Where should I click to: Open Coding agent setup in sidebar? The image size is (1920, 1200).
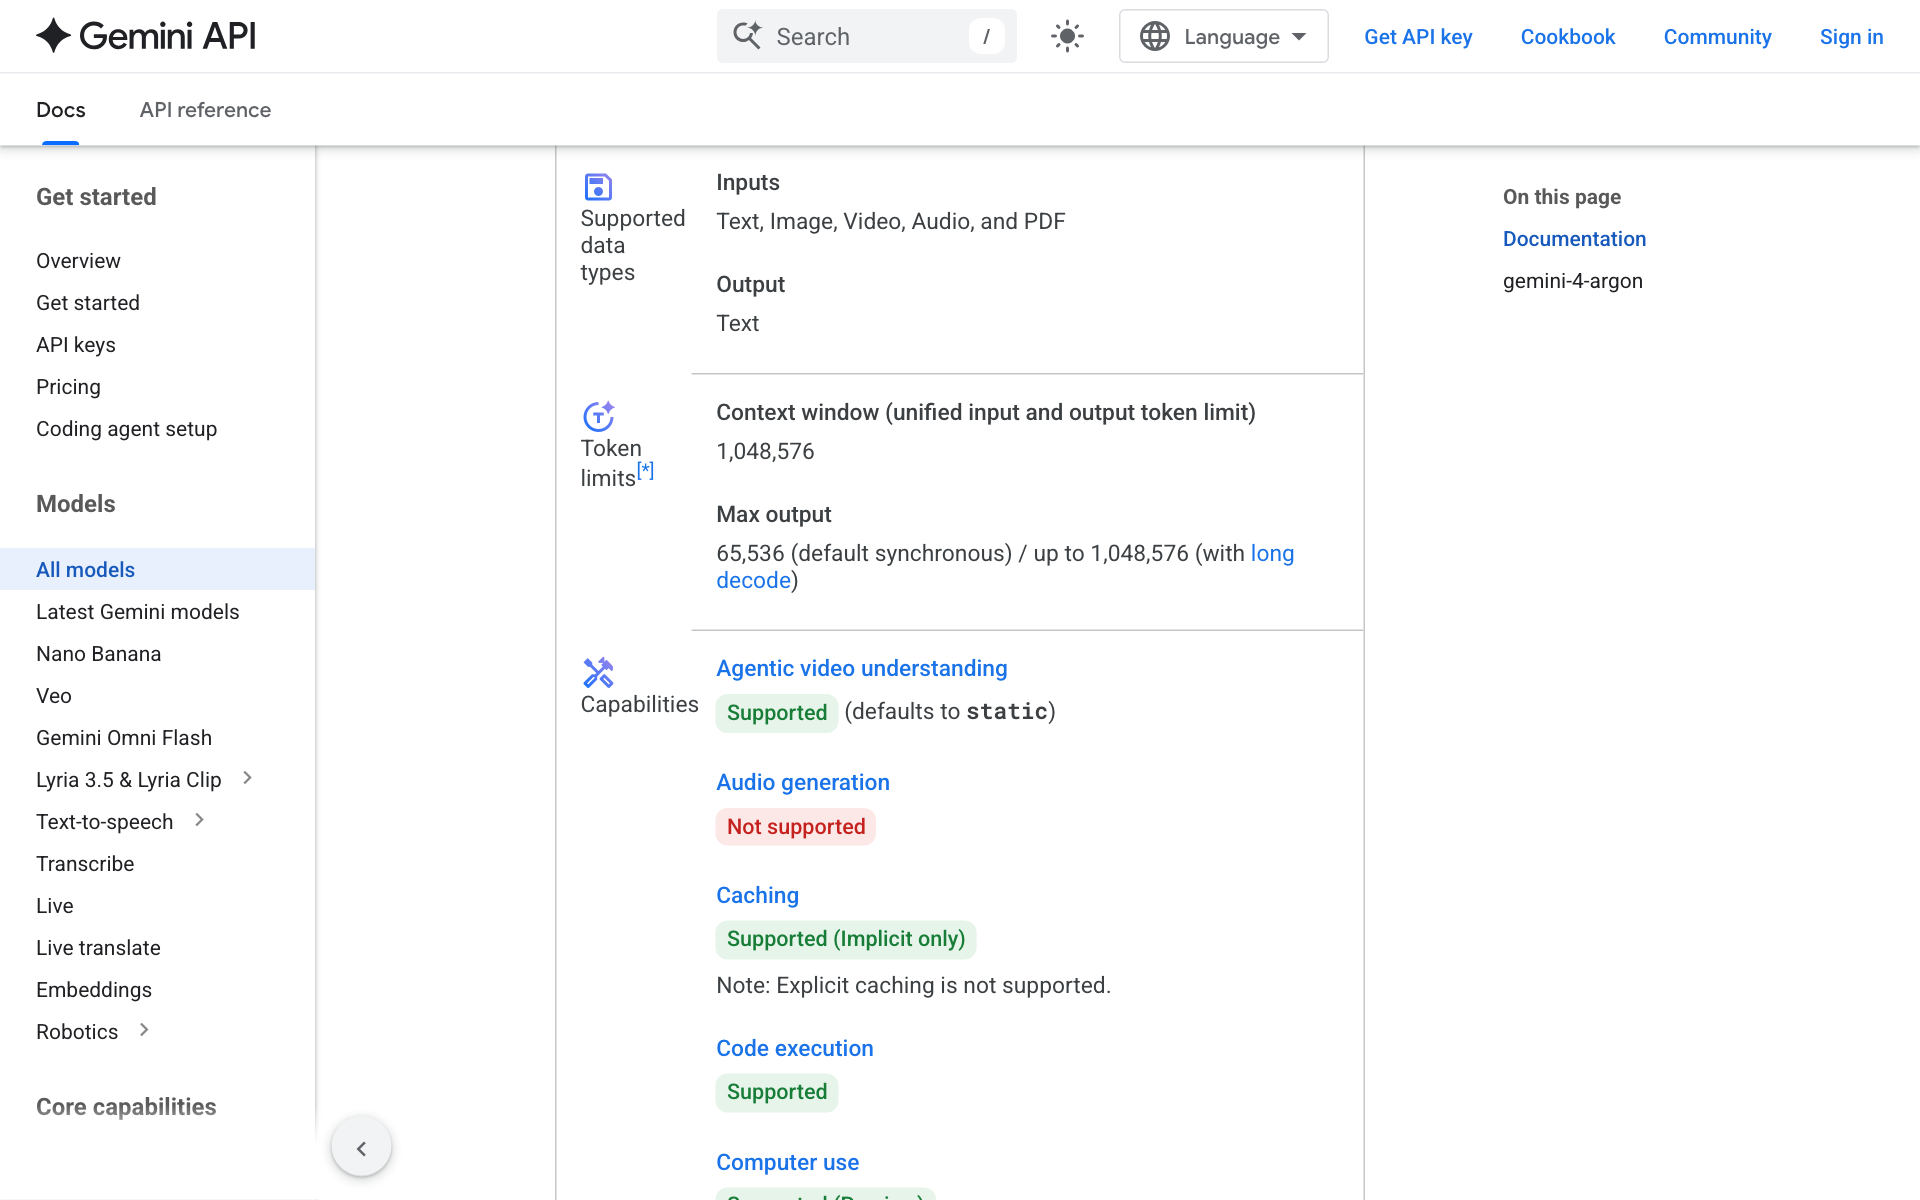[x=126, y=429]
